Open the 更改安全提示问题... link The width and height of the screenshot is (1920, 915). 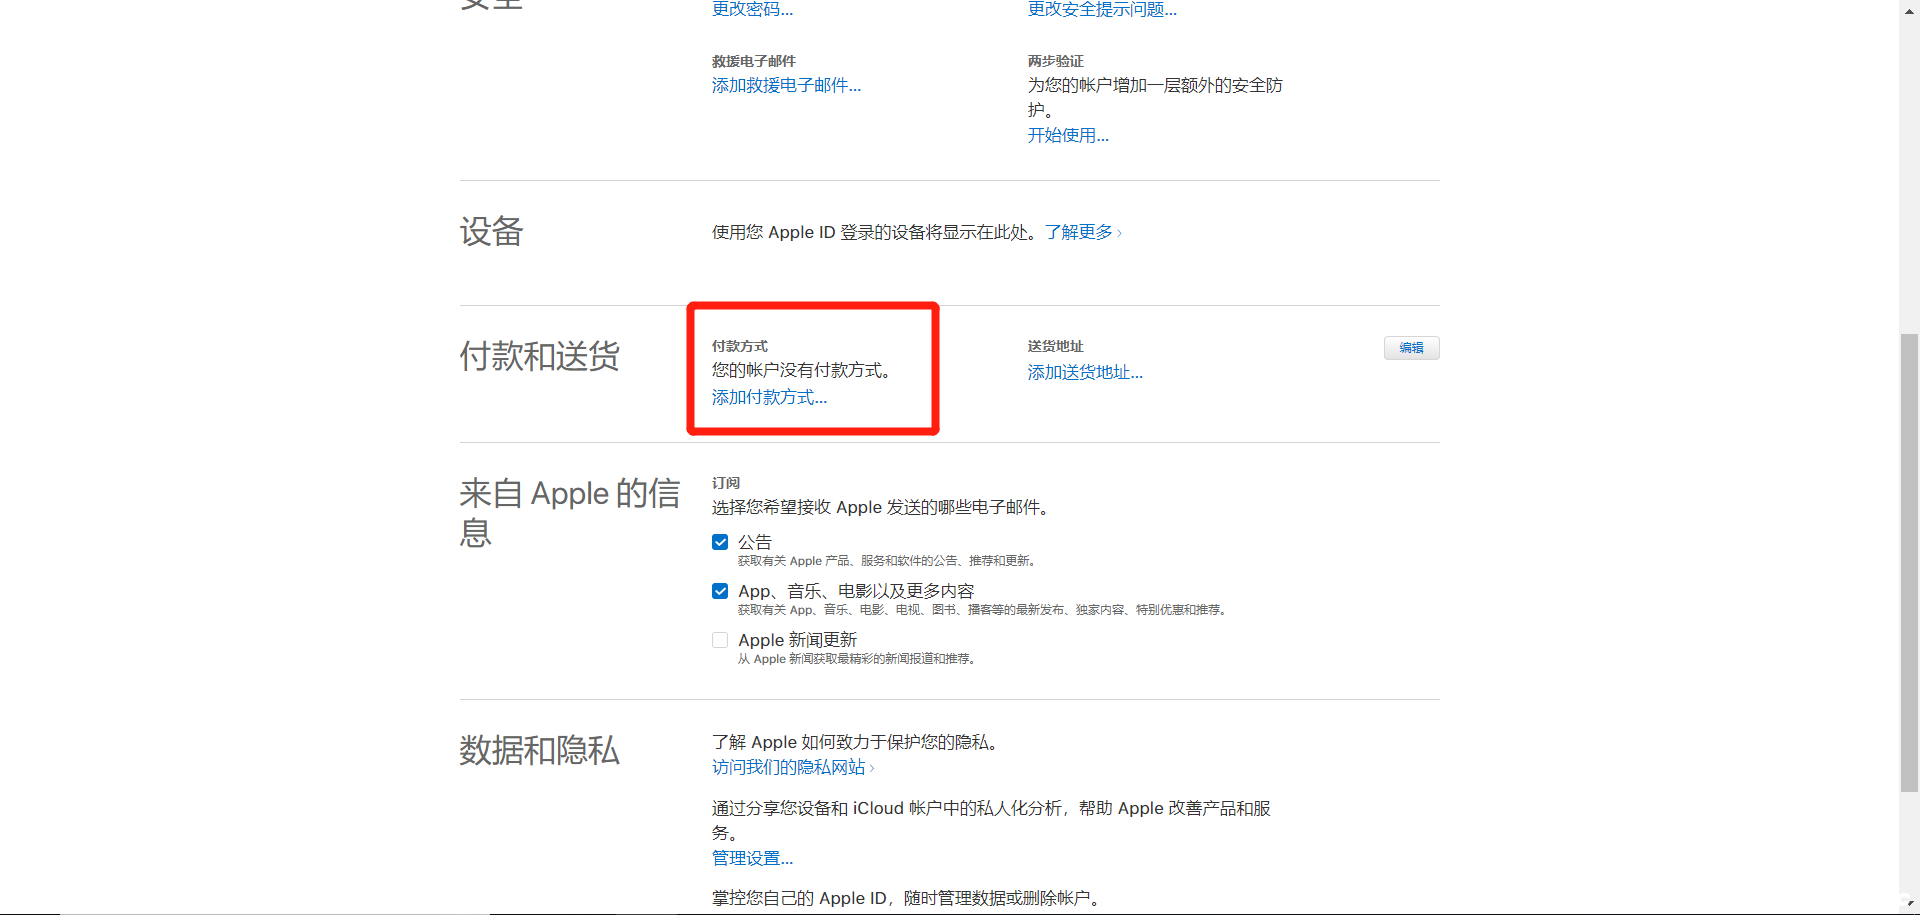1102,10
